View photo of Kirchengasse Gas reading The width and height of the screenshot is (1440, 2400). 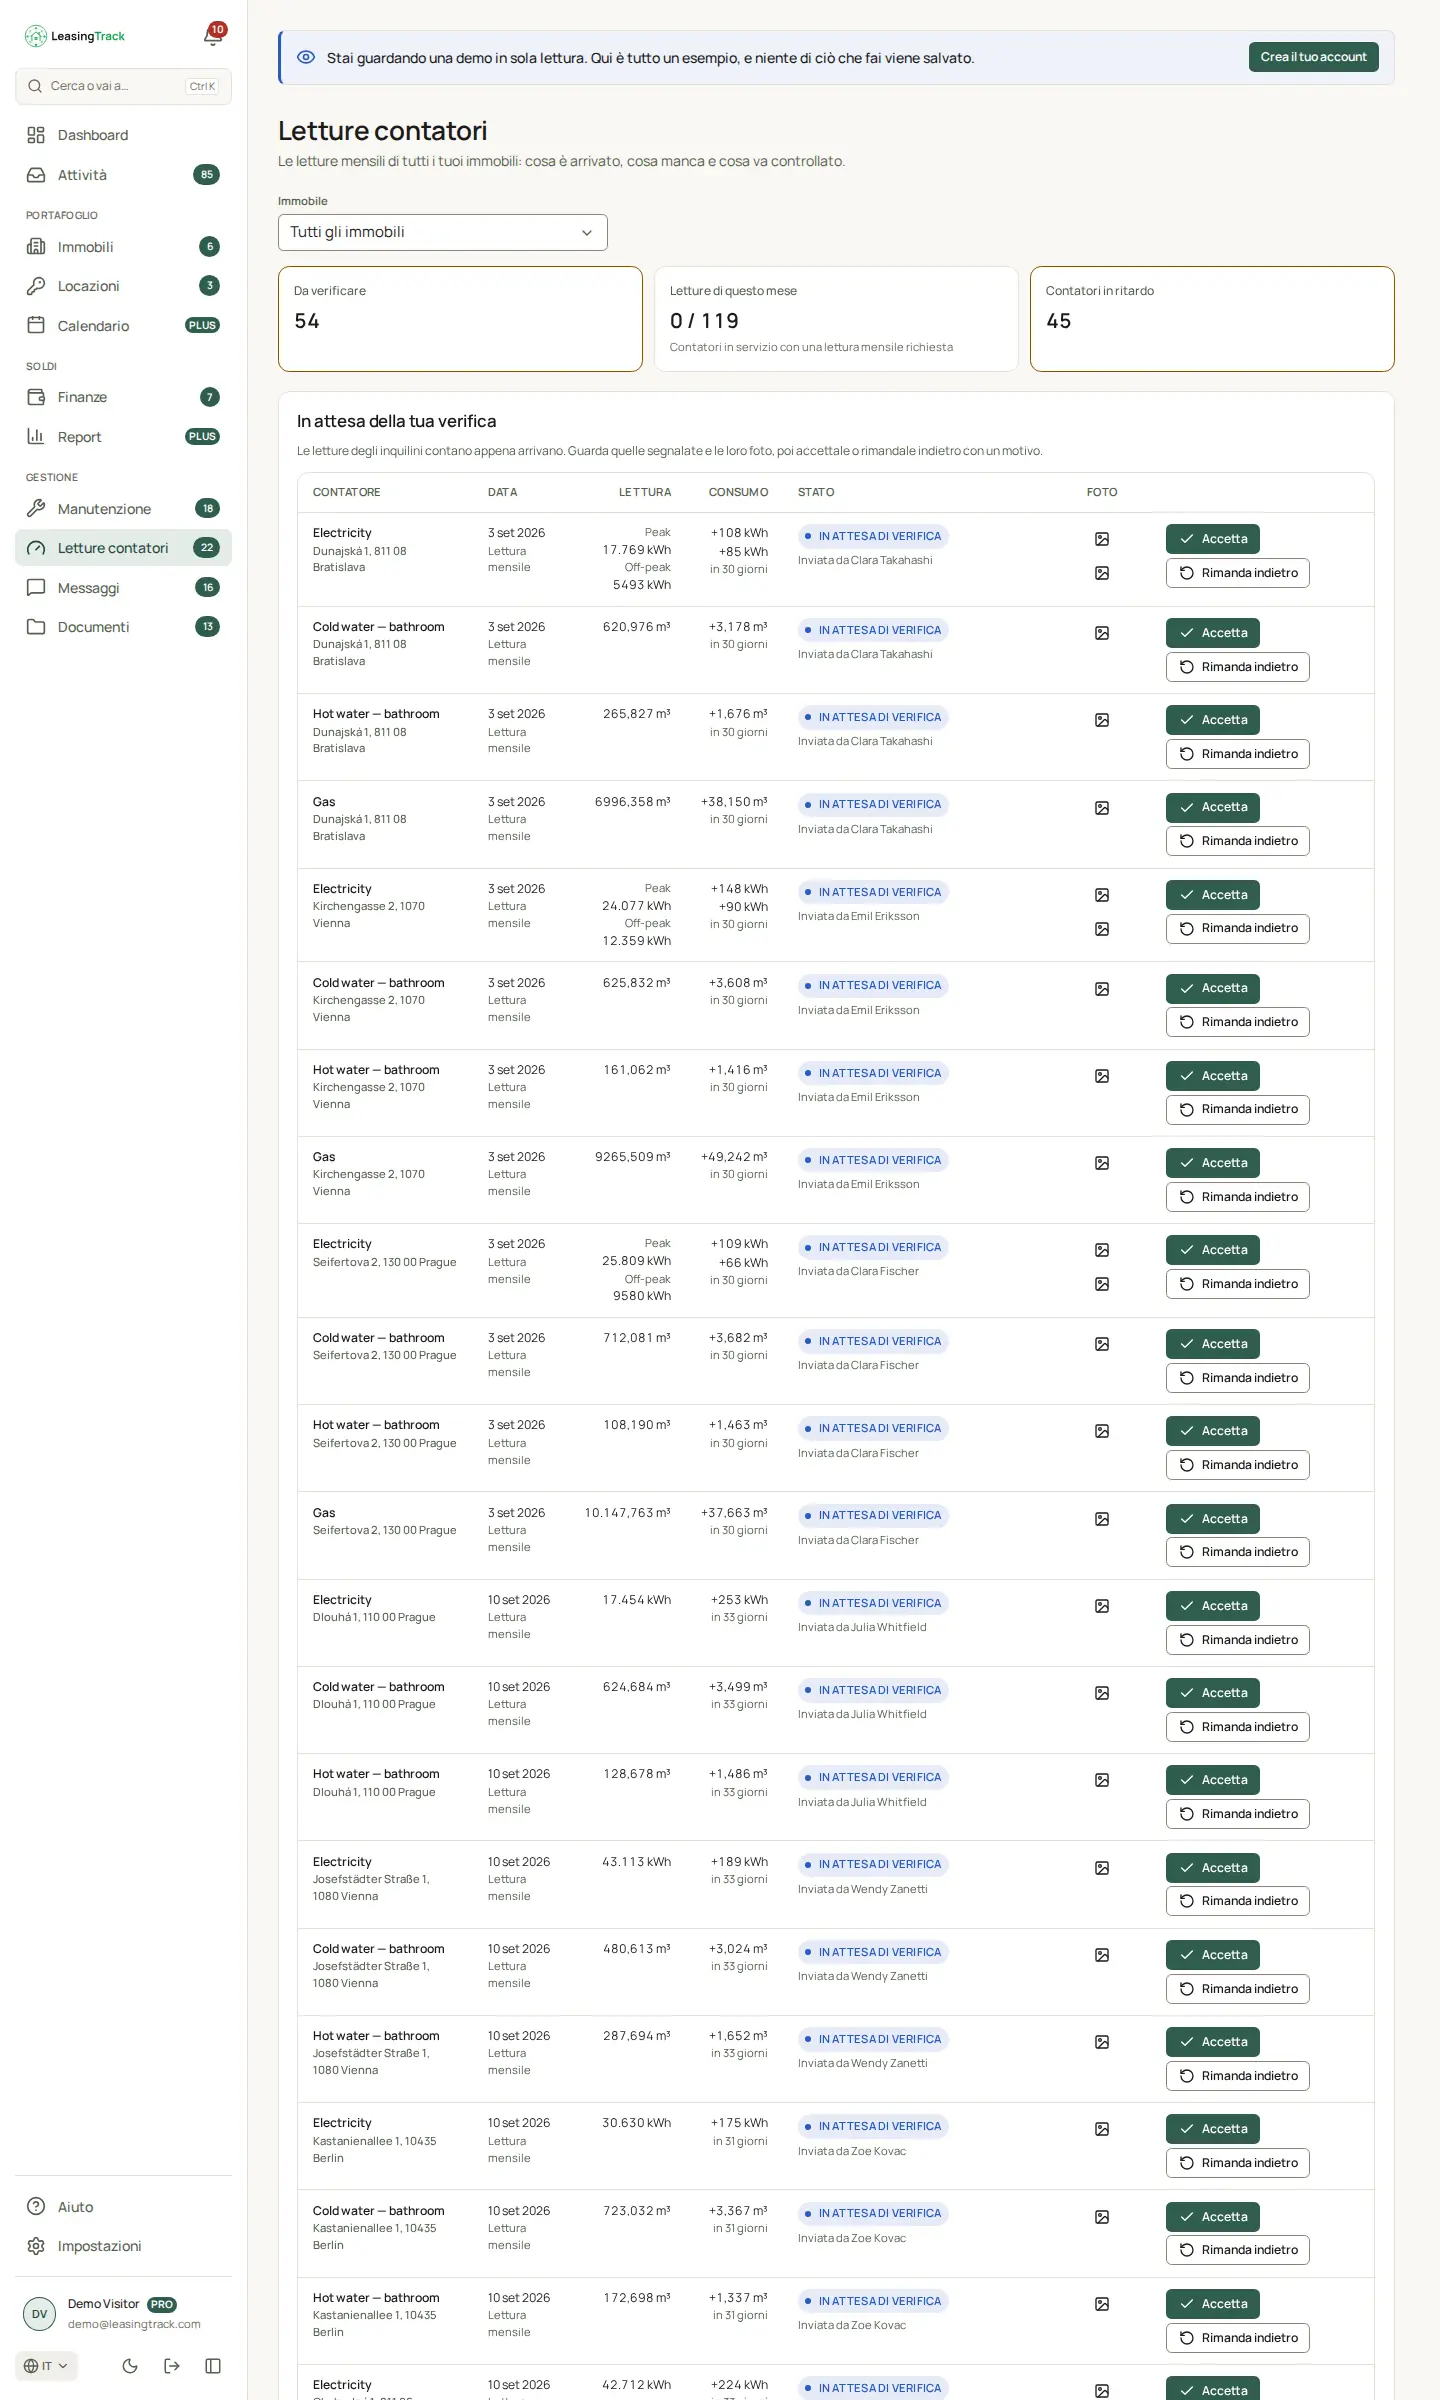(1102, 1163)
